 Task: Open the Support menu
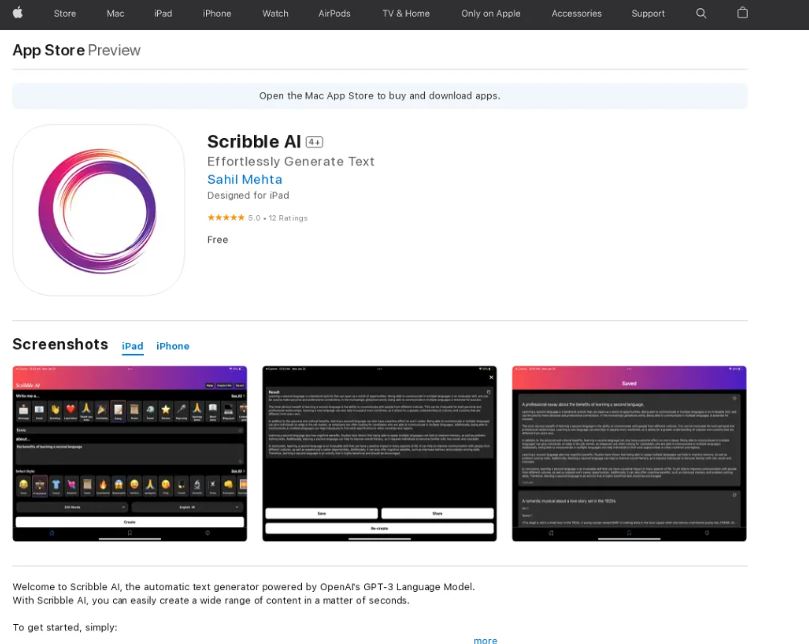[x=648, y=14]
